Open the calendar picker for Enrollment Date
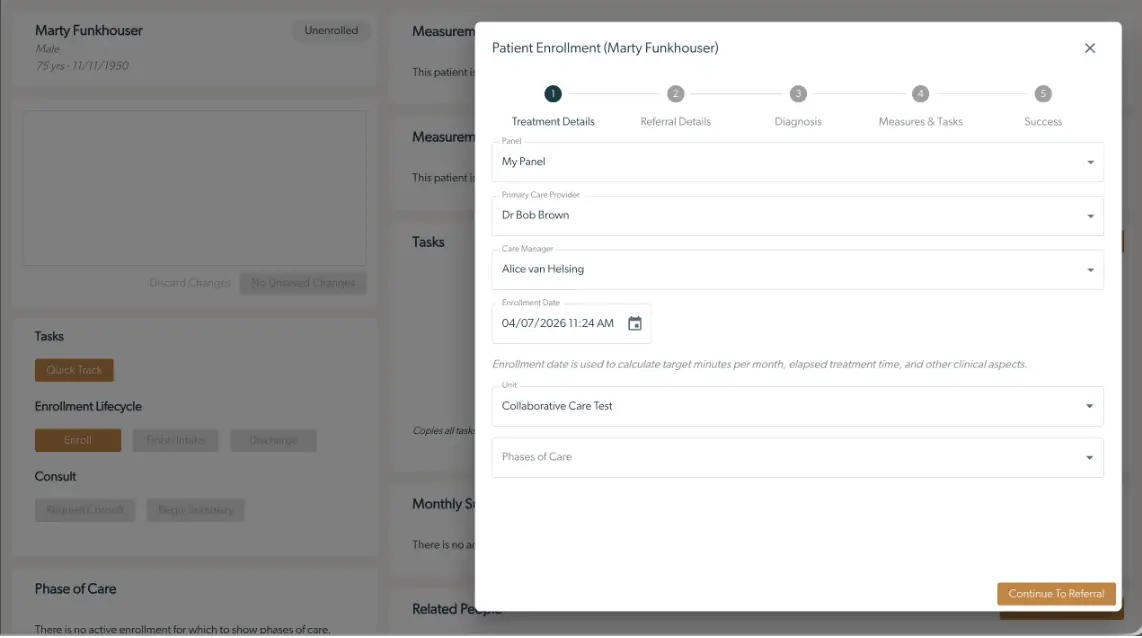 click(635, 322)
